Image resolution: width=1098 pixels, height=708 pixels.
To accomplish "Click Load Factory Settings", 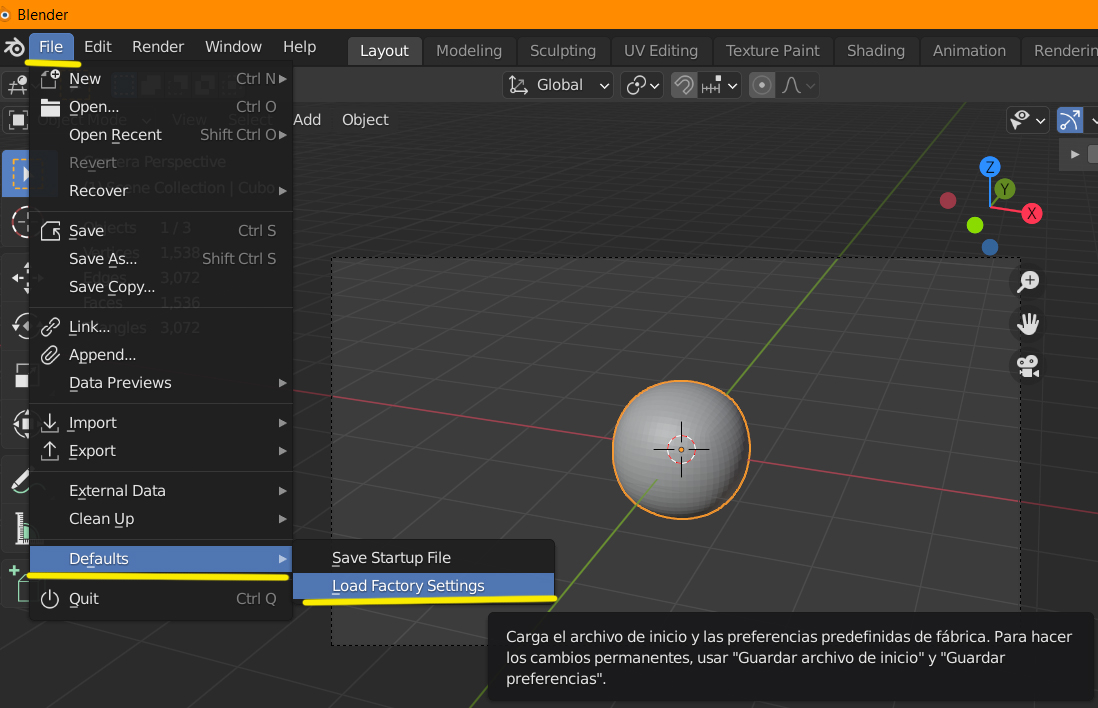I will pyautogui.click(x=423, y=586).
